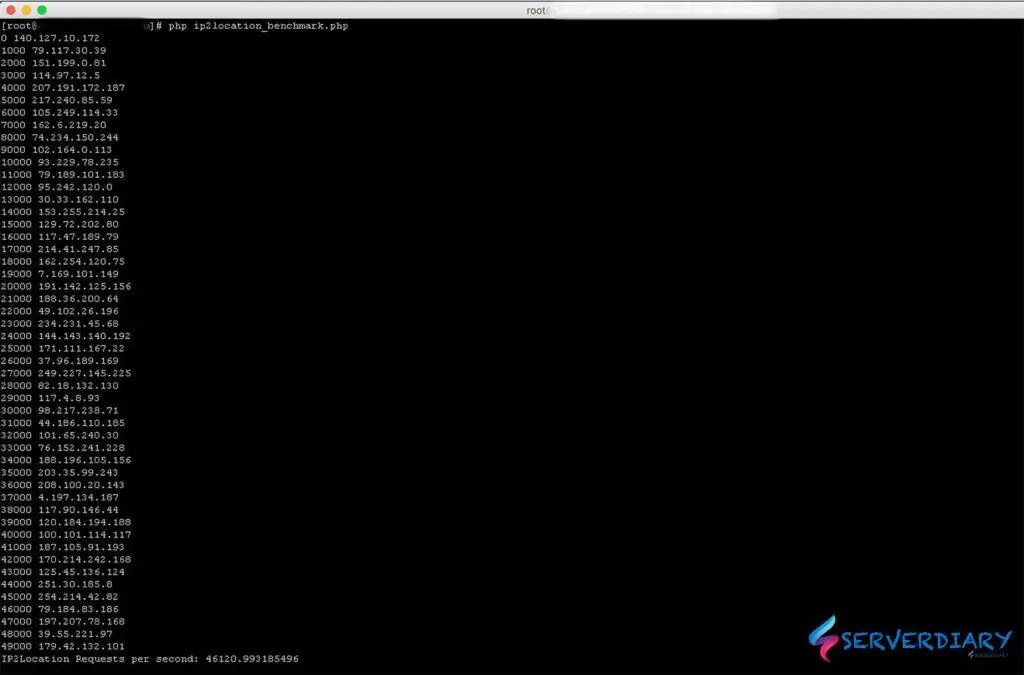Choose the output line numbered 30000
1024x675 pixels.
(59, 411)
